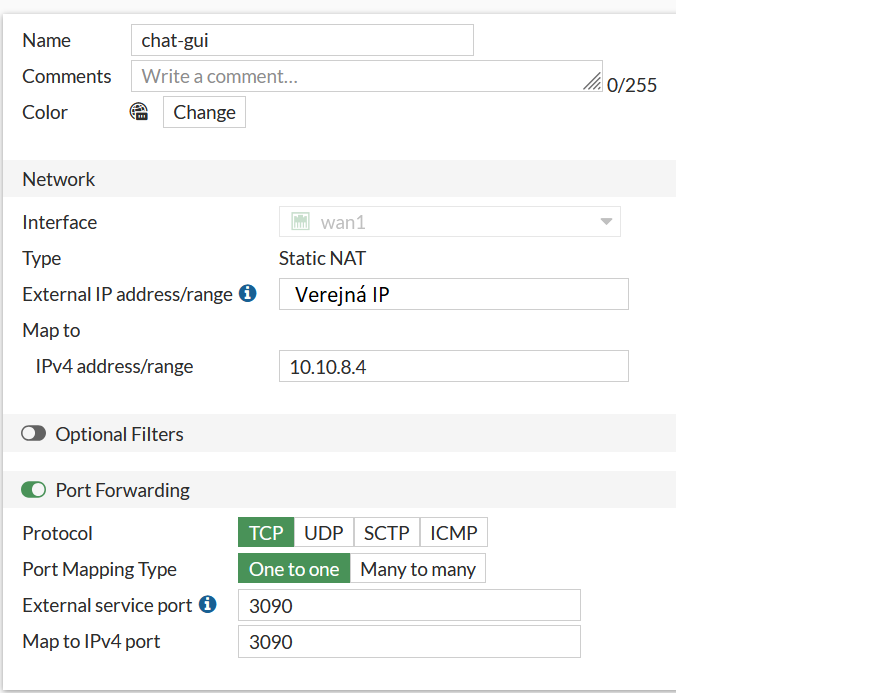Image resolution: width=881 pixels, height=693 pixels.
Task: Click the globe color icon beside Change
Action: pyautogui.click(x=139, y=112)
